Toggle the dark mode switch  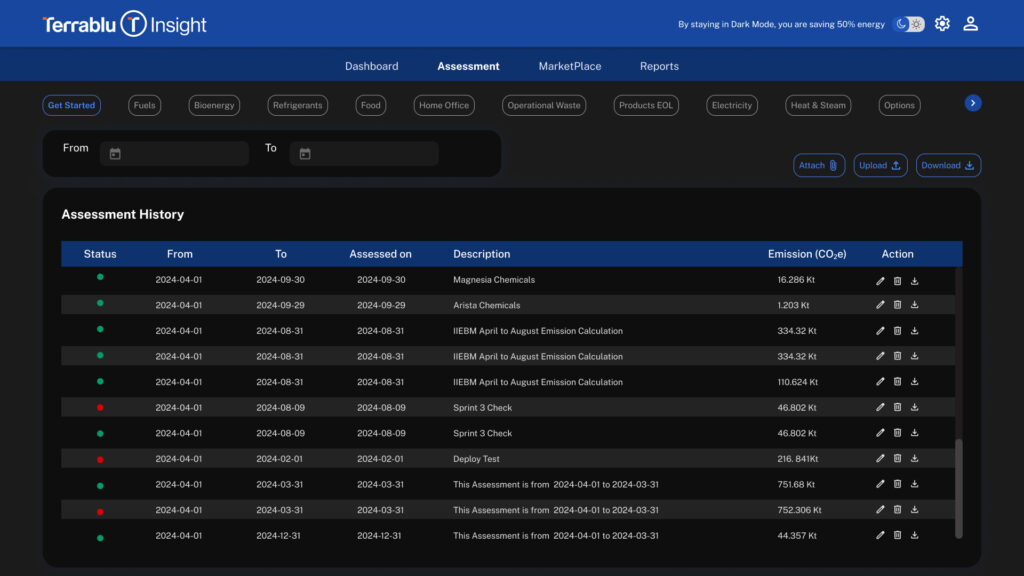(908, 24)
